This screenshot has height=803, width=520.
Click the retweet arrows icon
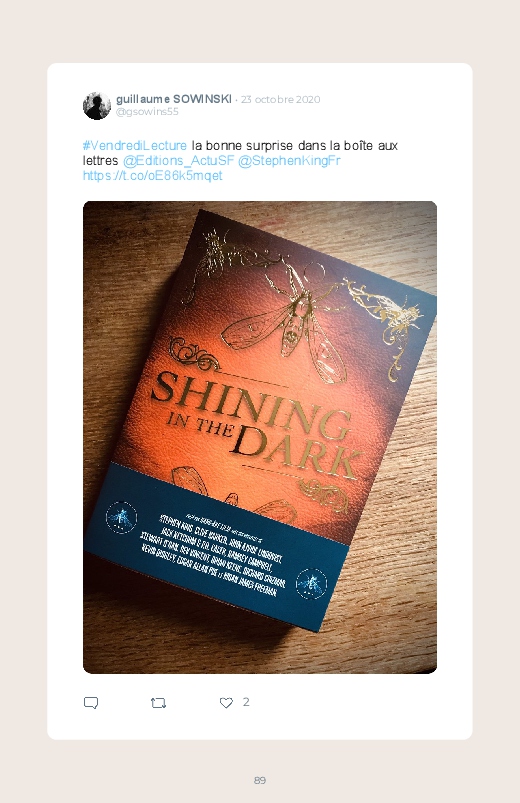click(x=158, y=703)
